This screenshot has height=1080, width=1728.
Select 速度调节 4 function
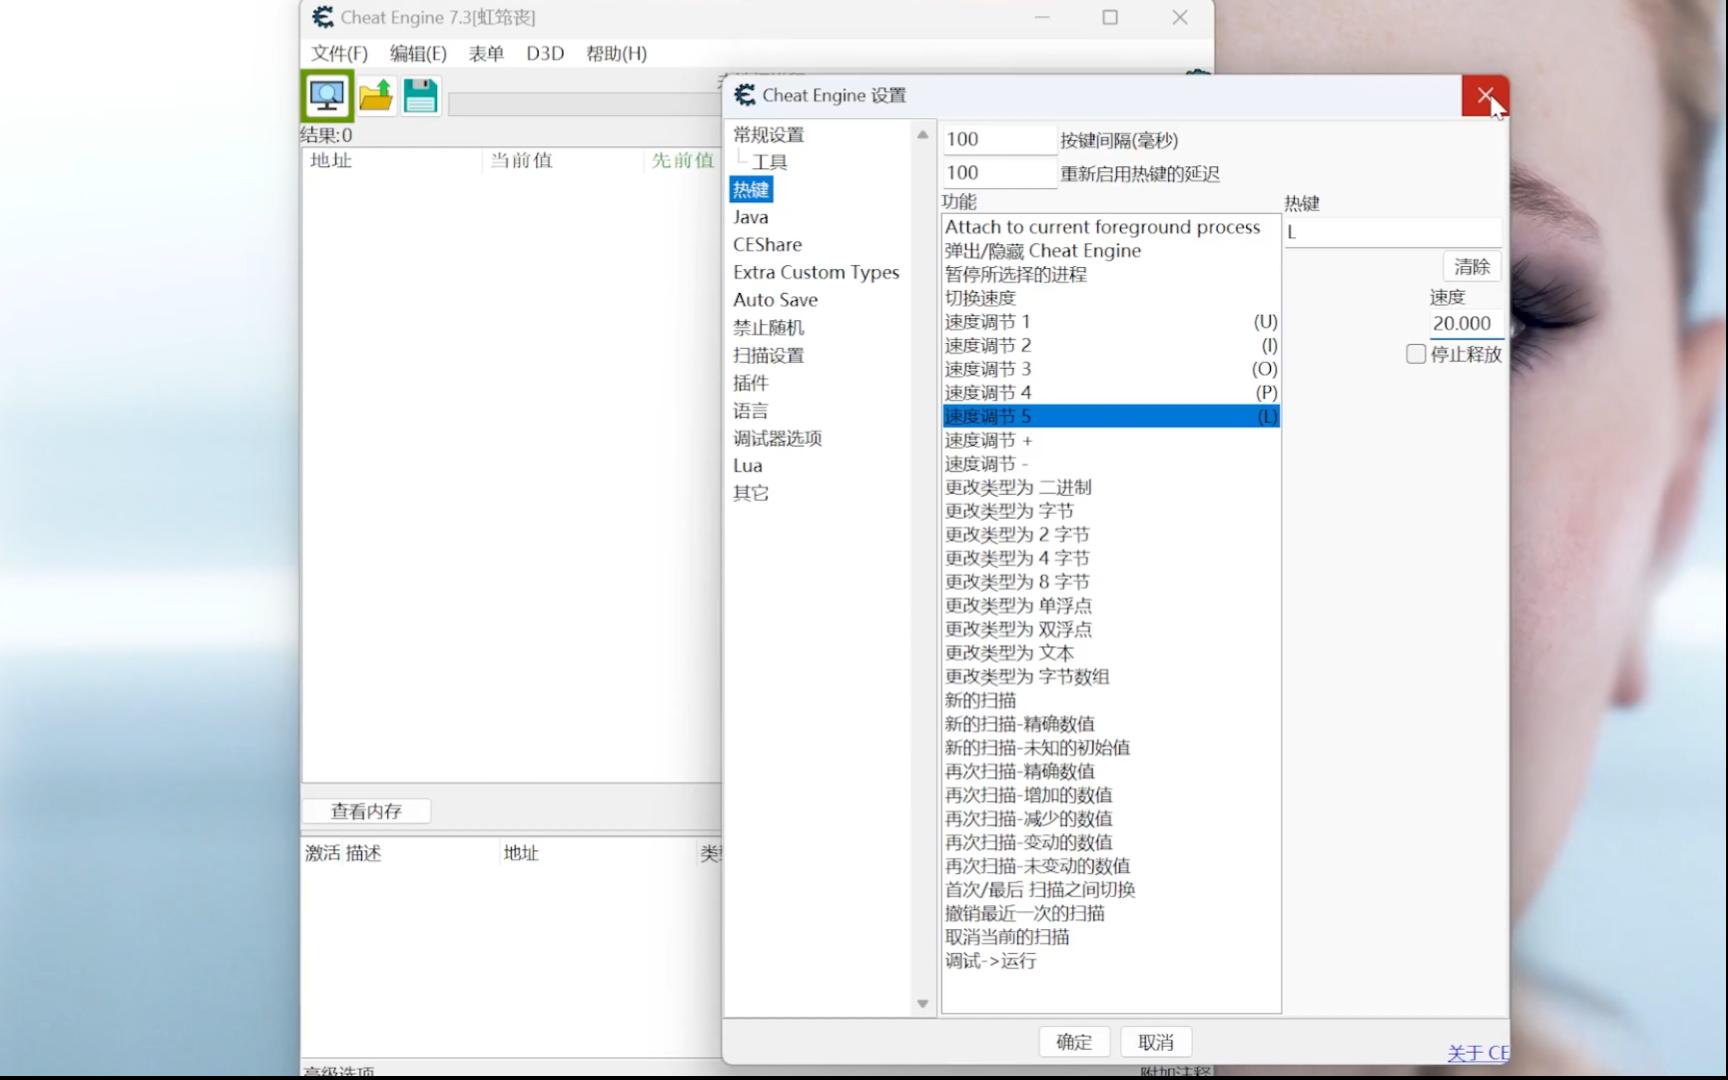coord(1111,393)
